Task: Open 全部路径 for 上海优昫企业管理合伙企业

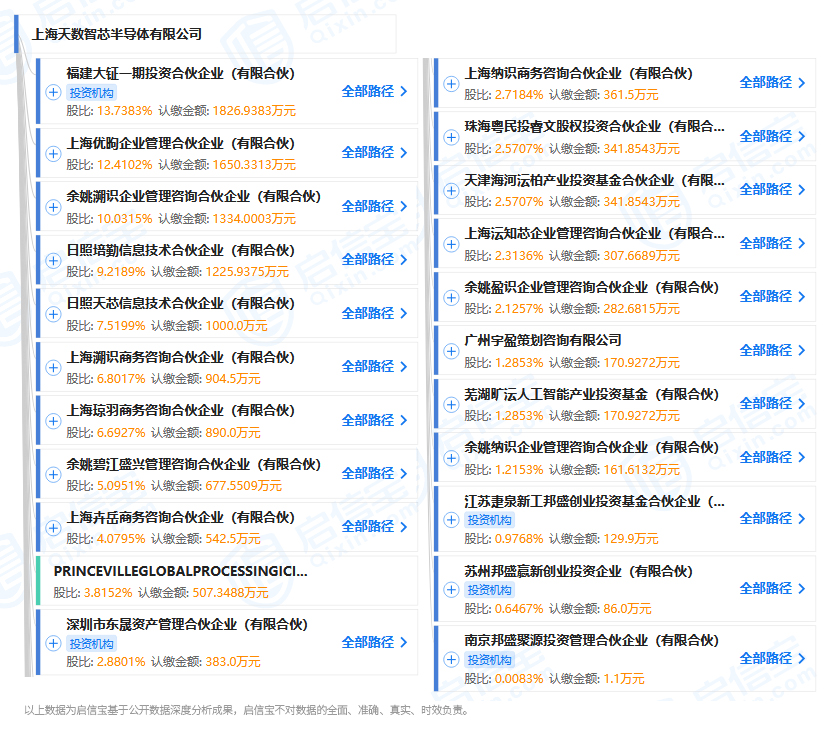Action: click(374, 153)
